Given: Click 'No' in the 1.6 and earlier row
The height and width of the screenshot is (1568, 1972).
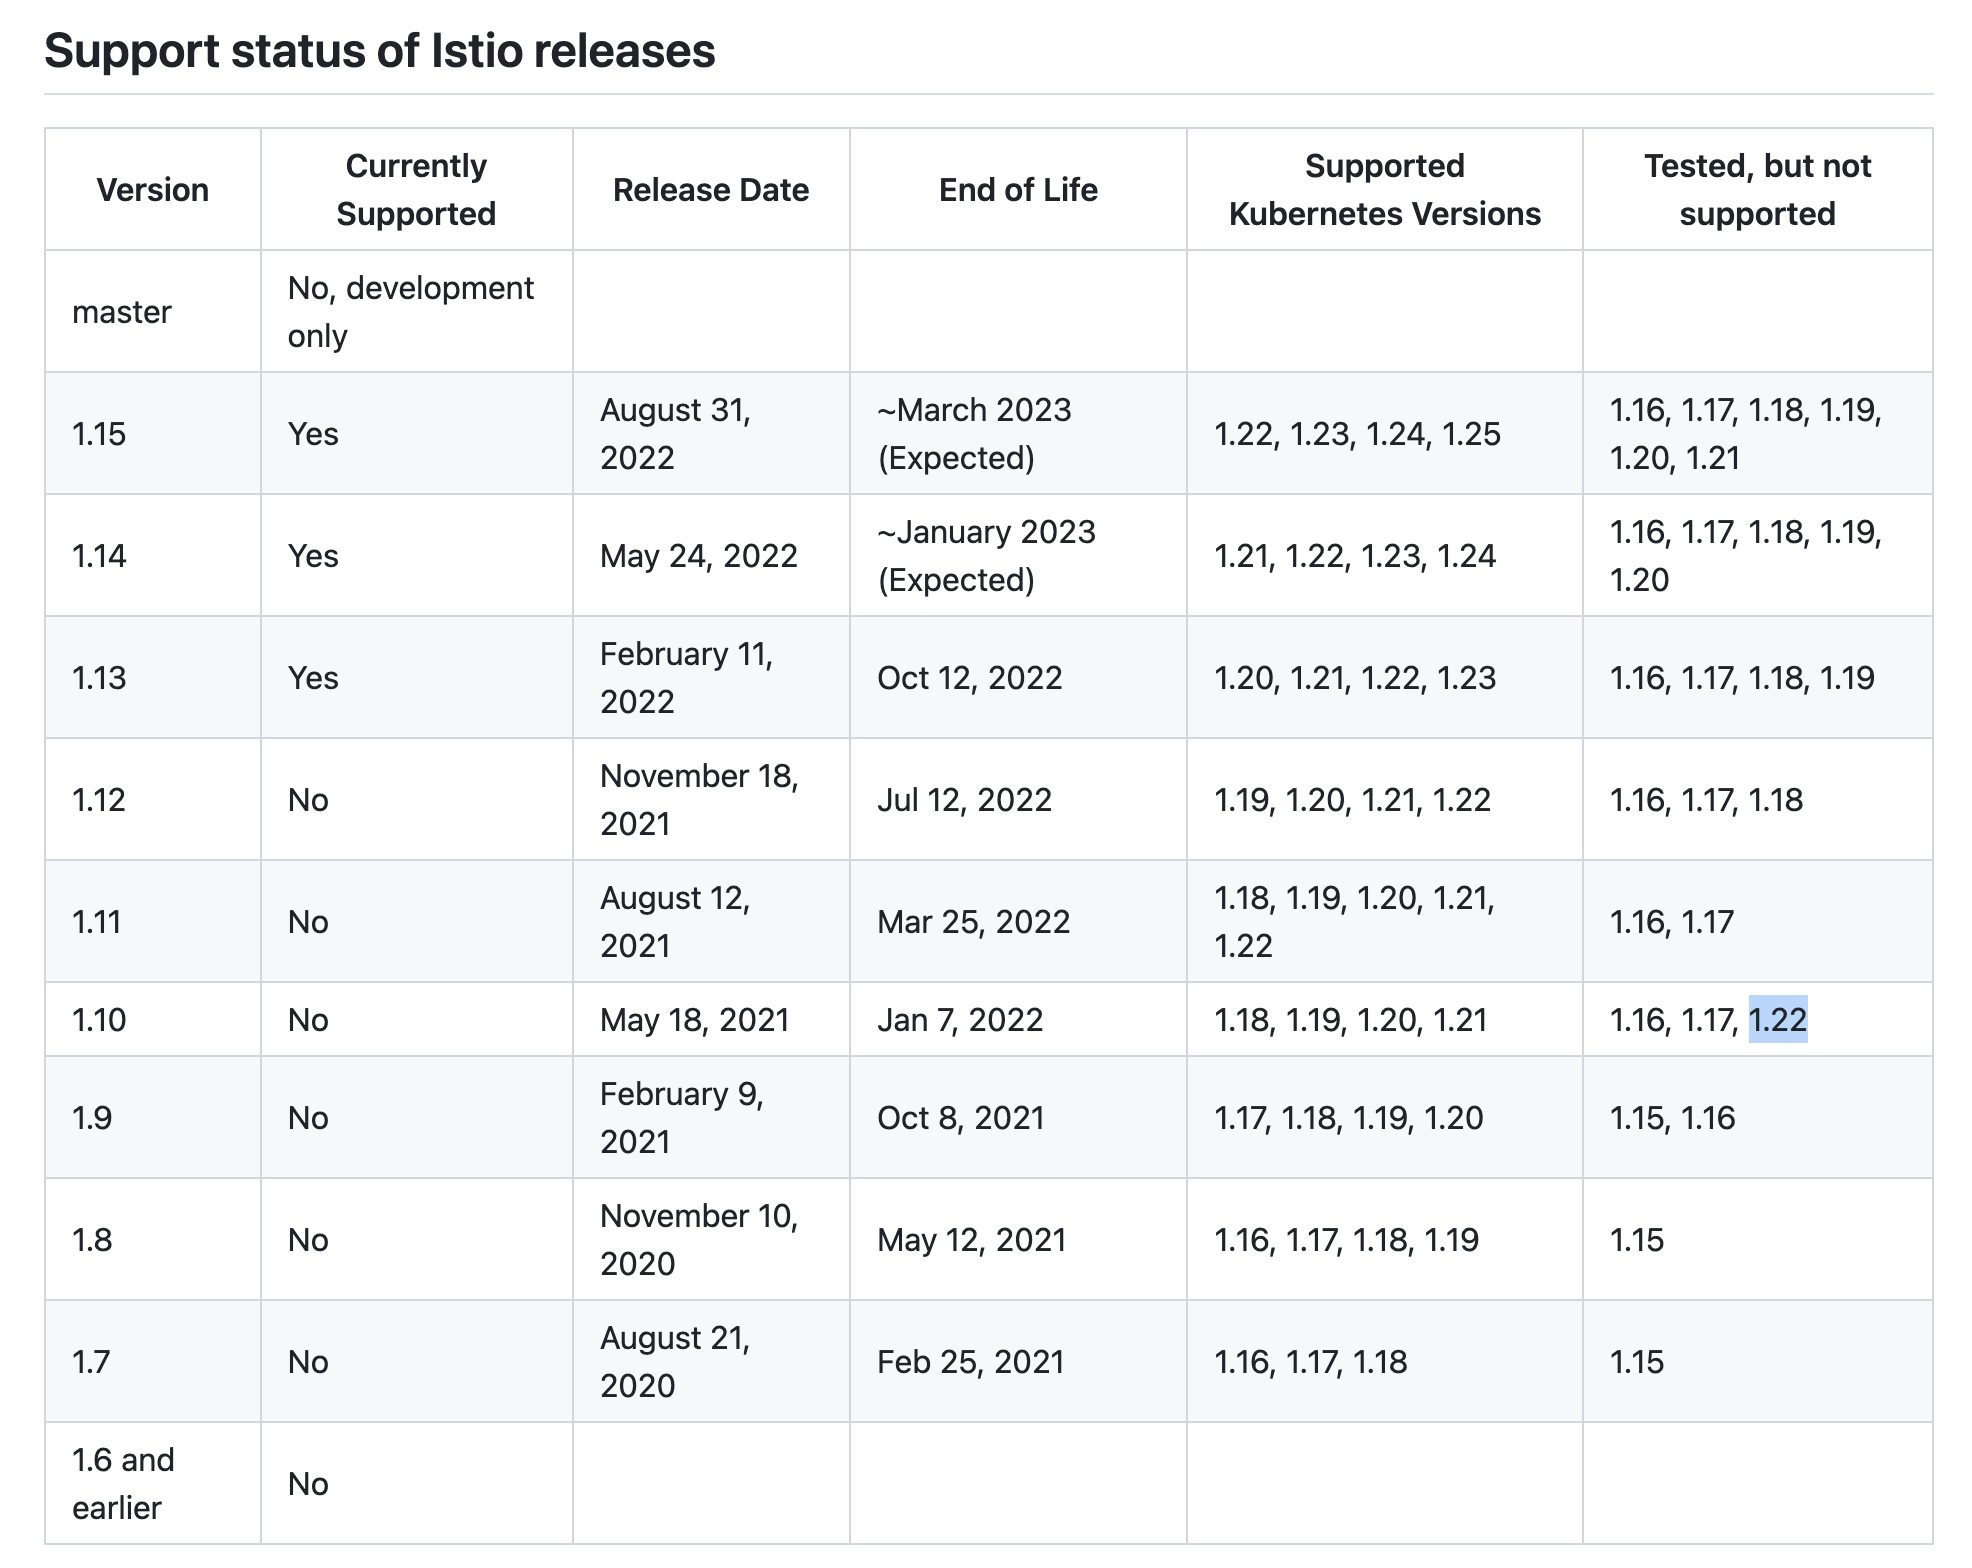Looking at the screenshot, I should pyautogui.click(x=308, y=1484).
